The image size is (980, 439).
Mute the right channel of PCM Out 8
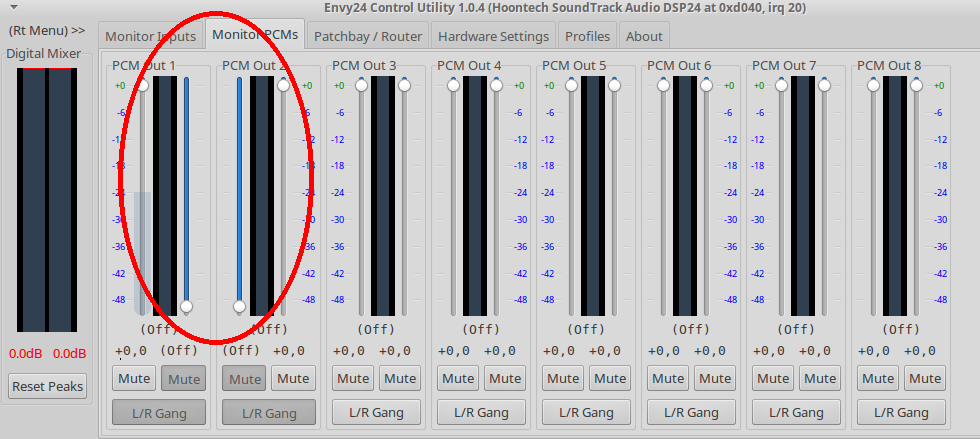pos(925,378)
